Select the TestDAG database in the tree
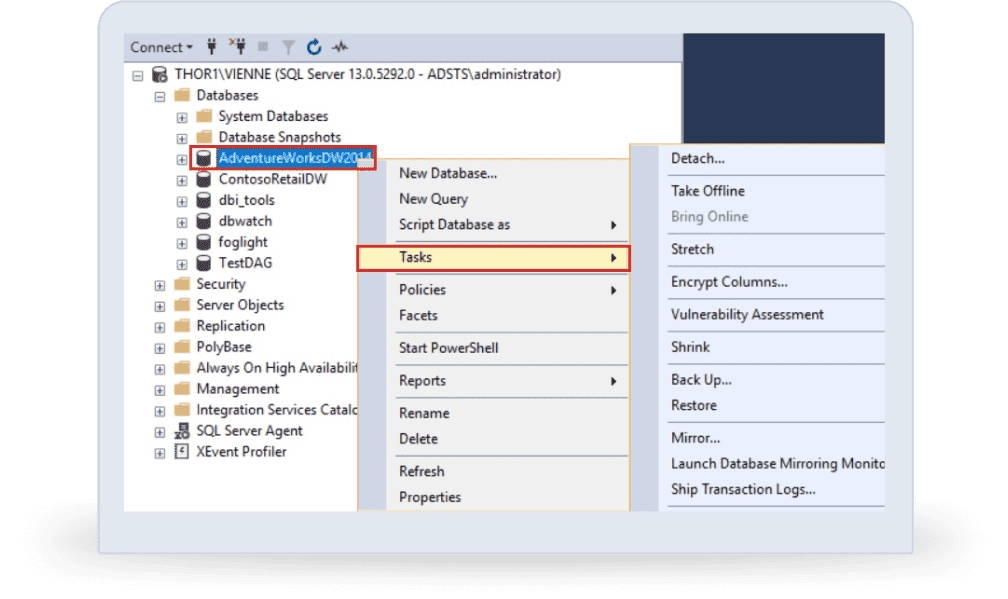This screenshot has width=1008, height=599. click(x=245, y=263)
